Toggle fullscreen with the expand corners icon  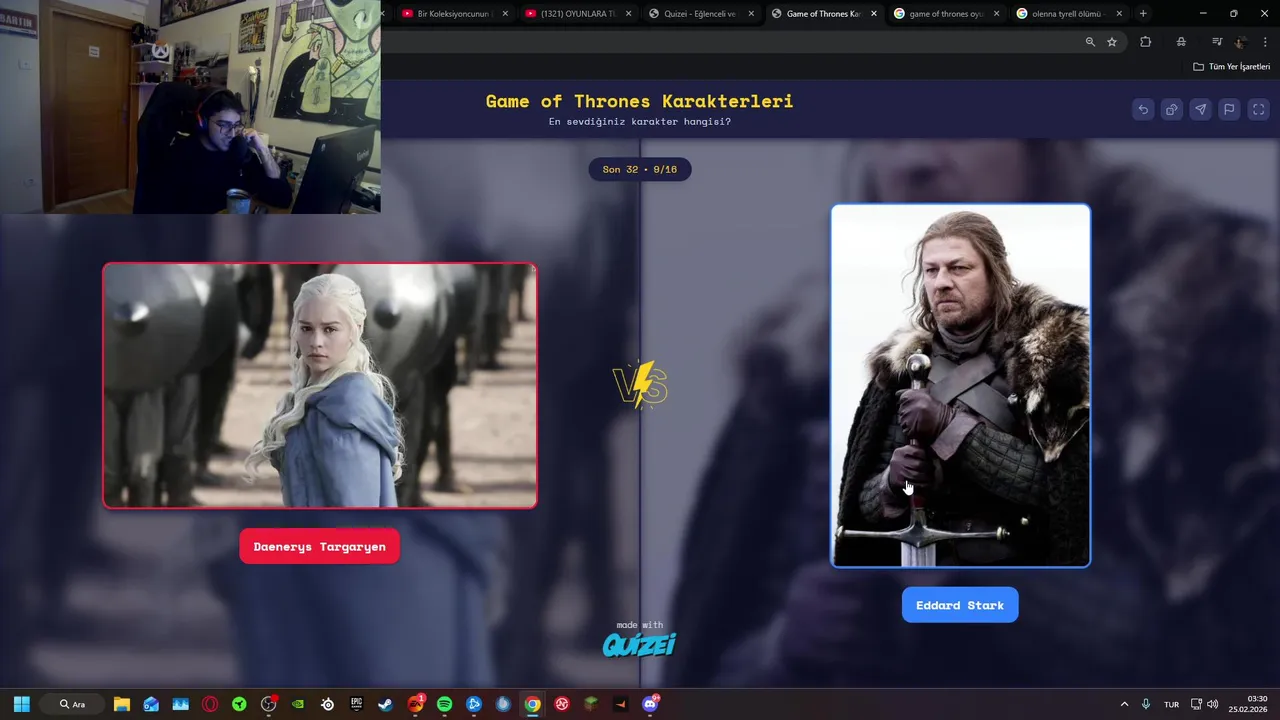point(1259,110)
